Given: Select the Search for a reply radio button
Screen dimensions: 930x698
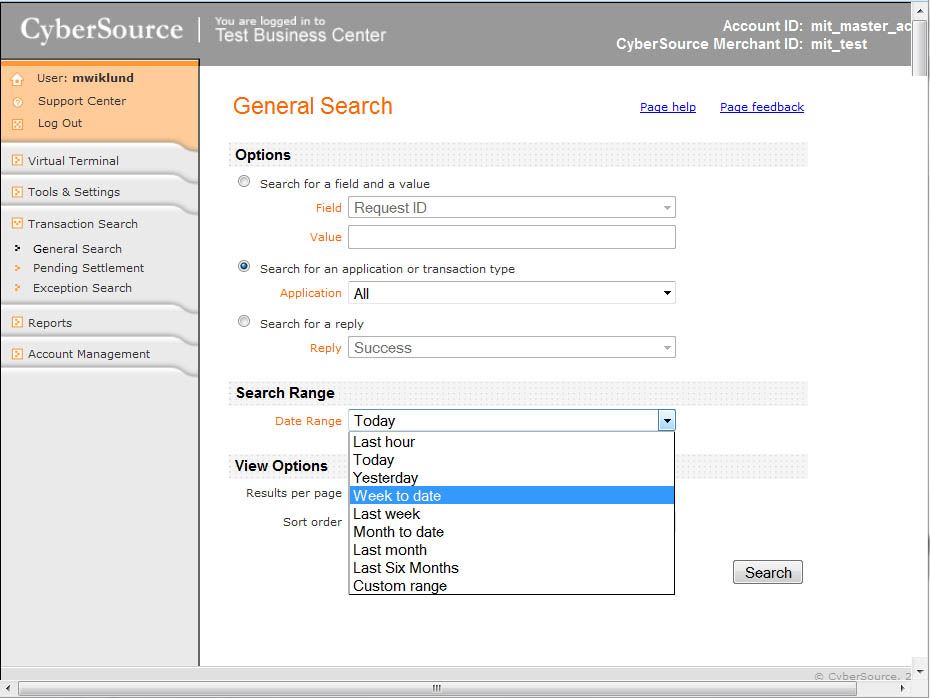Looking at the screenshot, I should click(x=244, y=322).
